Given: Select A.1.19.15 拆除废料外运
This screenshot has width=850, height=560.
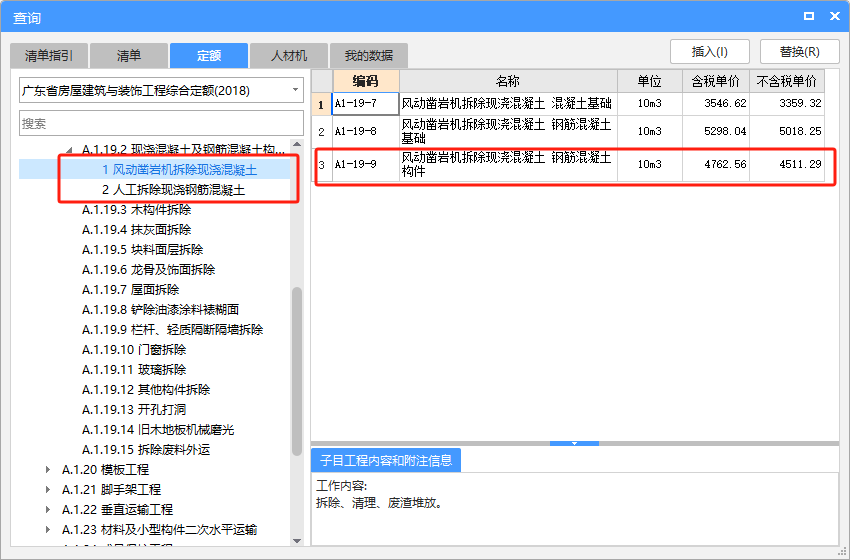Looking at the screenshot, I should click(x=146, y=450).
